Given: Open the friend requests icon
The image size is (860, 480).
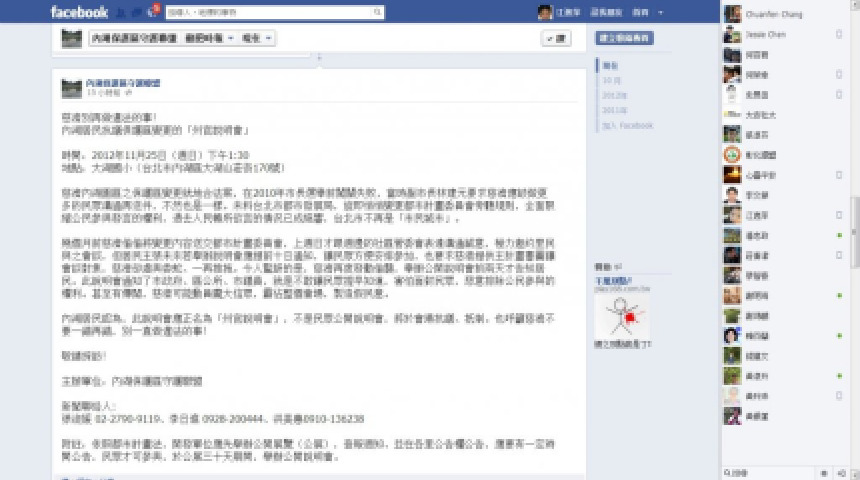Looking at the screenshot, I should [x=121, y=12].
